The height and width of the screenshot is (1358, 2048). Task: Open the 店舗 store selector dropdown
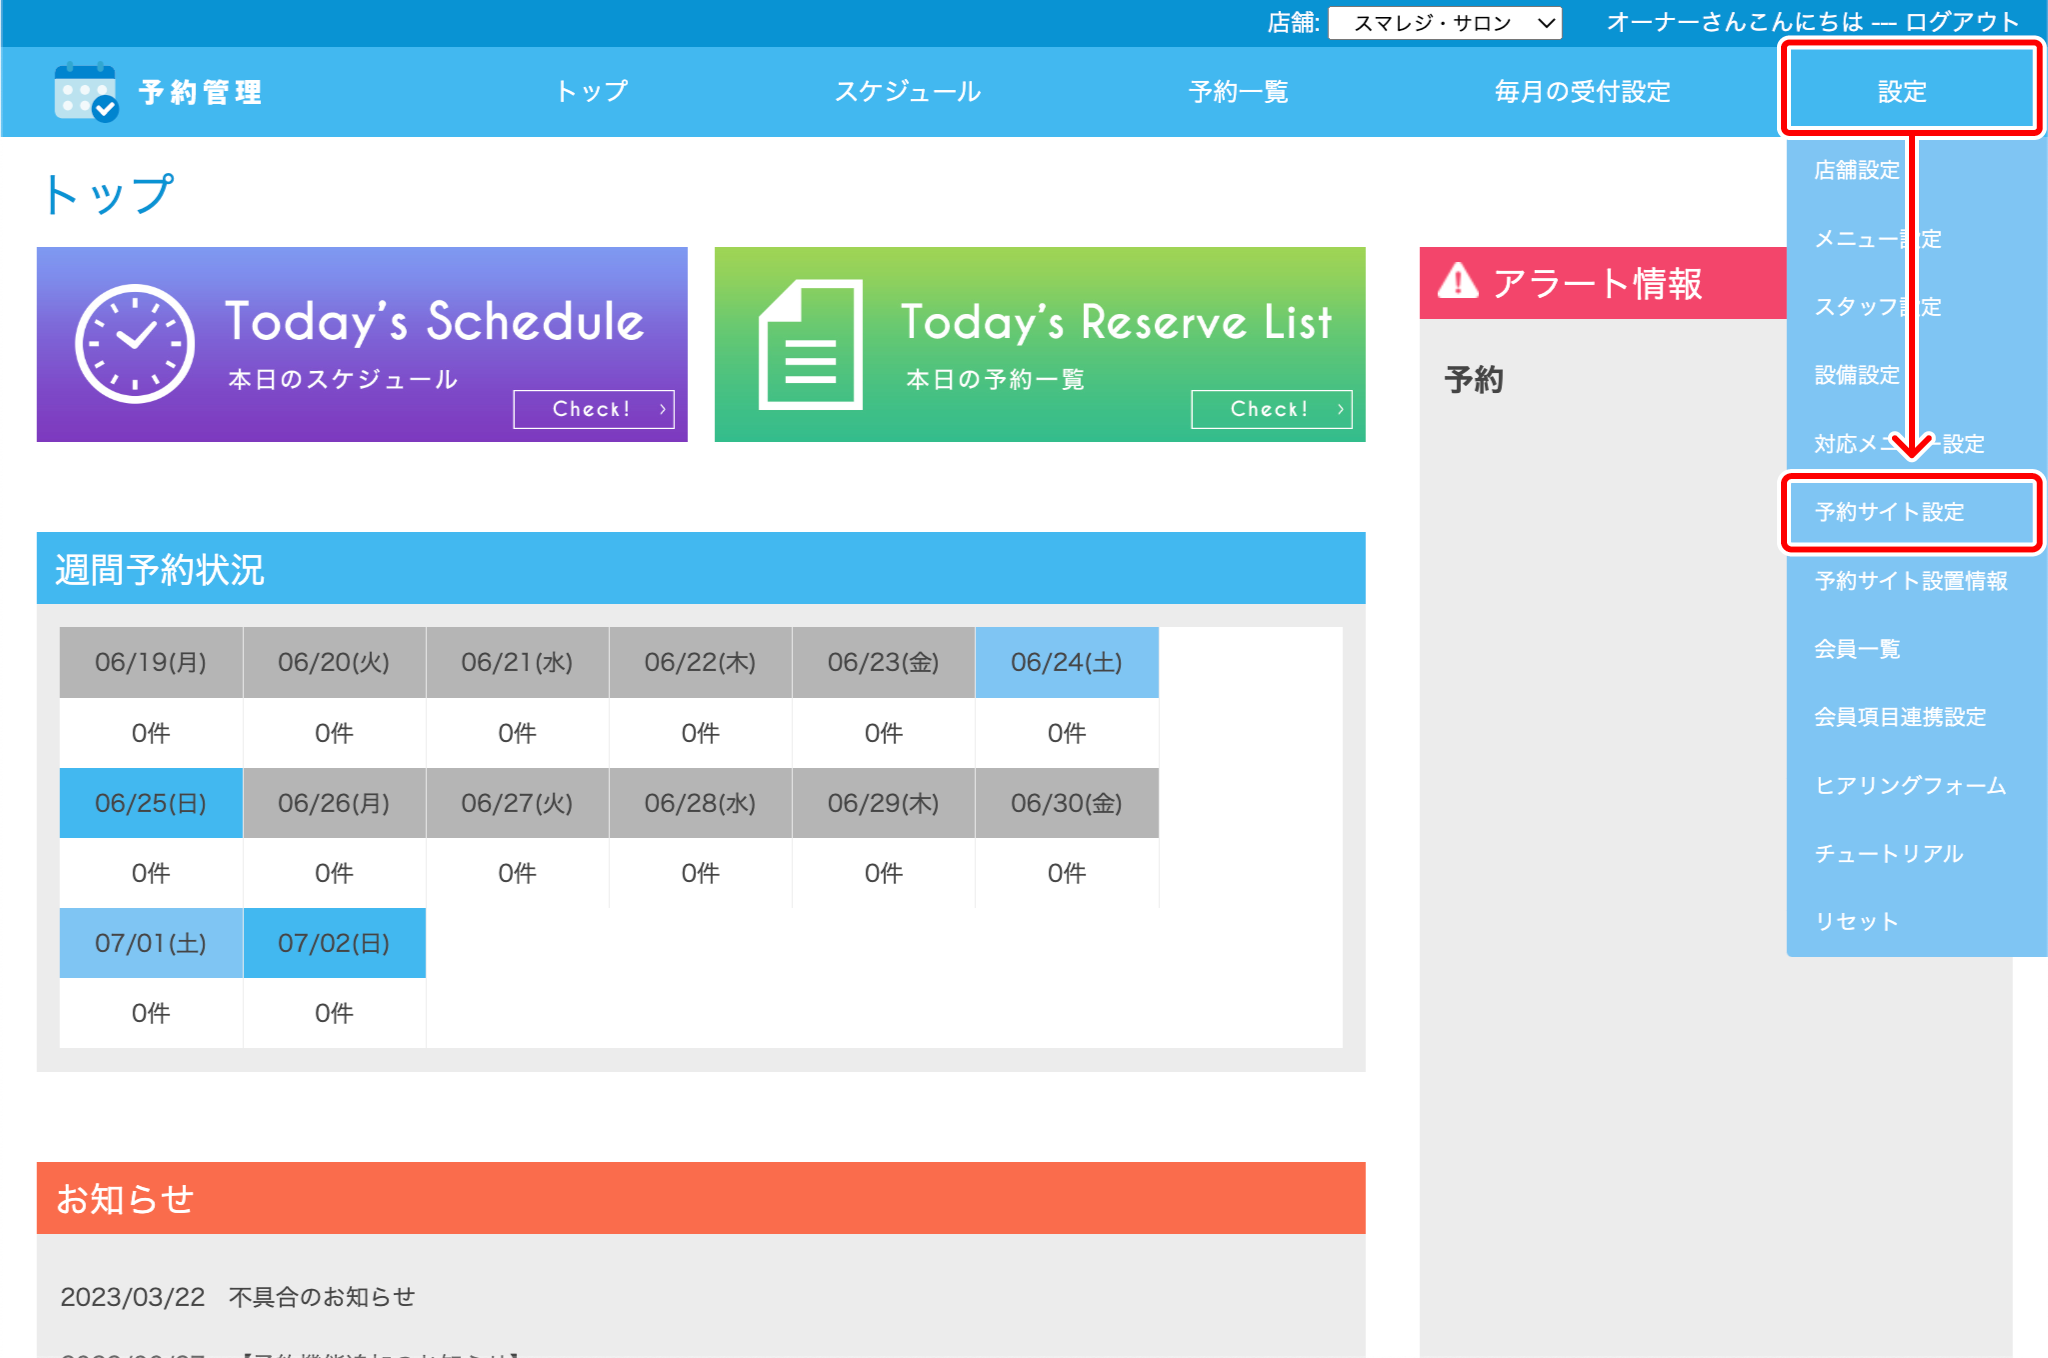[x=1444, y=23]
